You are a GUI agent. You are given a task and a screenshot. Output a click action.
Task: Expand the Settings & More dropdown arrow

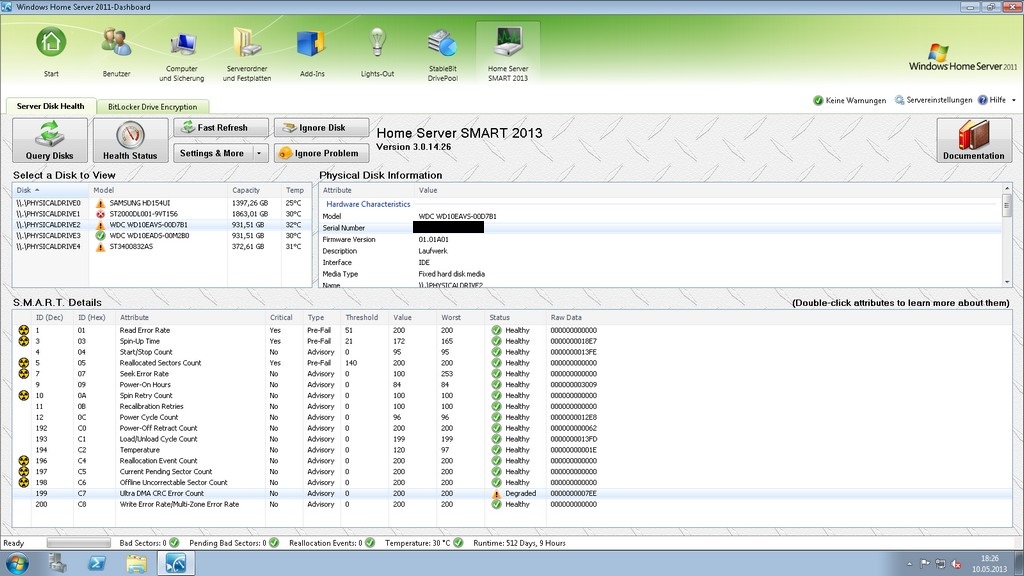(x=259, y=153)
